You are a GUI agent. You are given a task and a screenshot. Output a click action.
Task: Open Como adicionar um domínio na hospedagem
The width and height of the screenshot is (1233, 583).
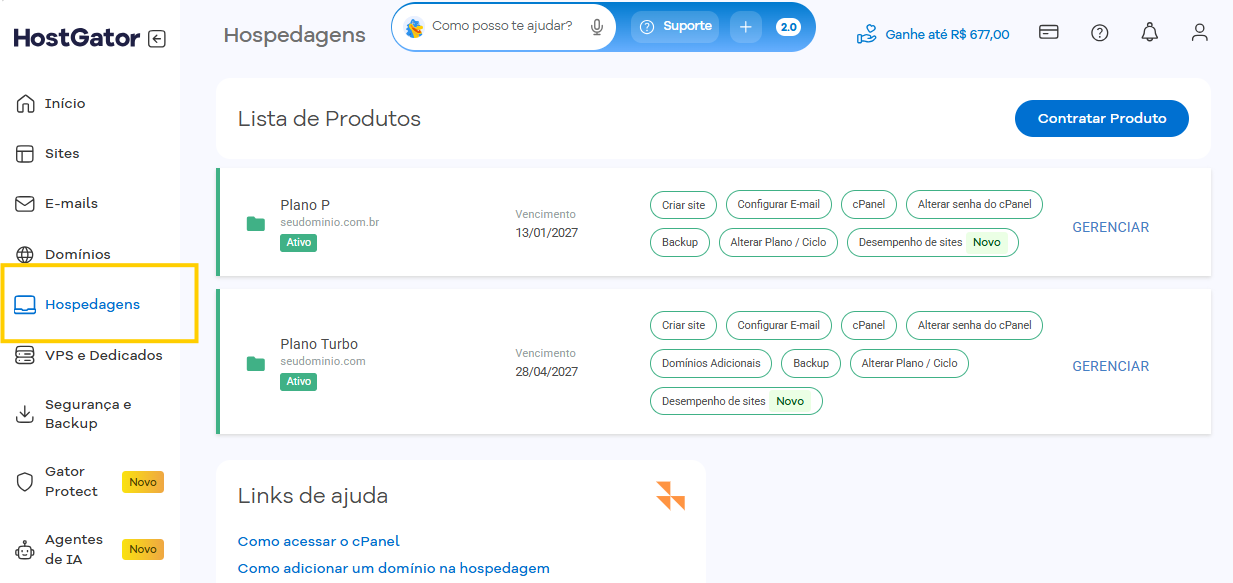tap(394, 568)
